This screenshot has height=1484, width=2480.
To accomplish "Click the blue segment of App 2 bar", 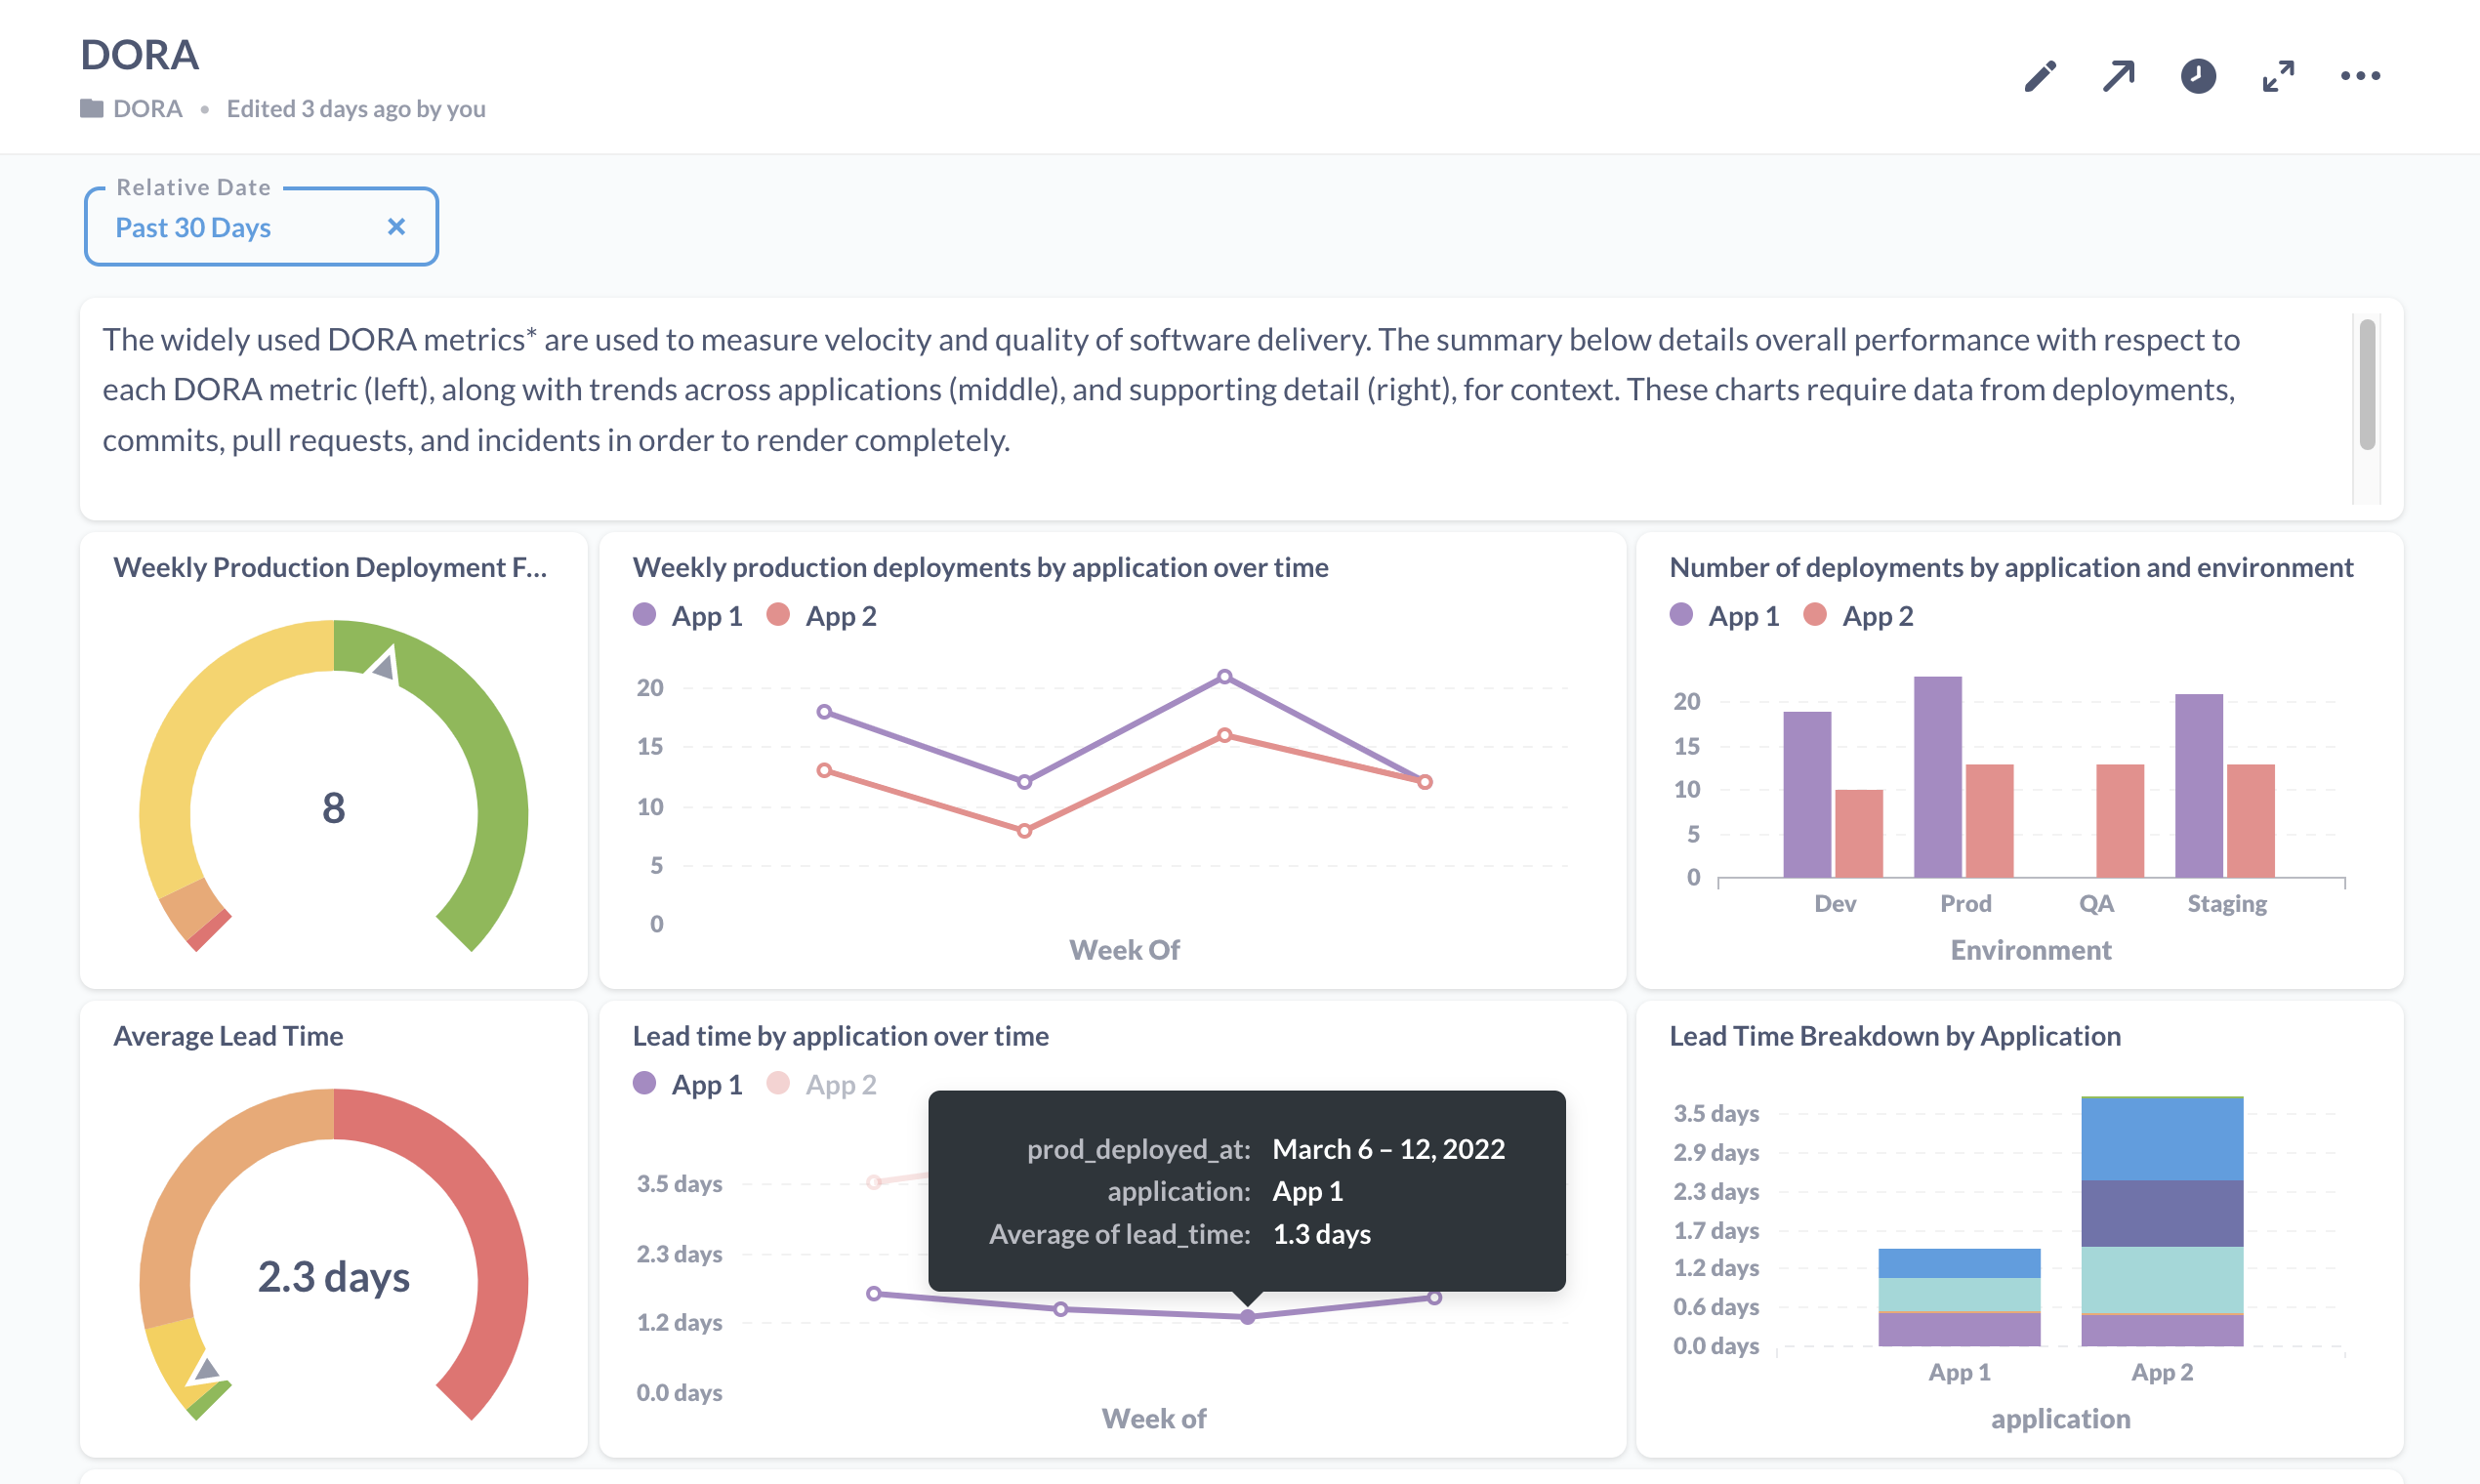I will [2162, 1140].
